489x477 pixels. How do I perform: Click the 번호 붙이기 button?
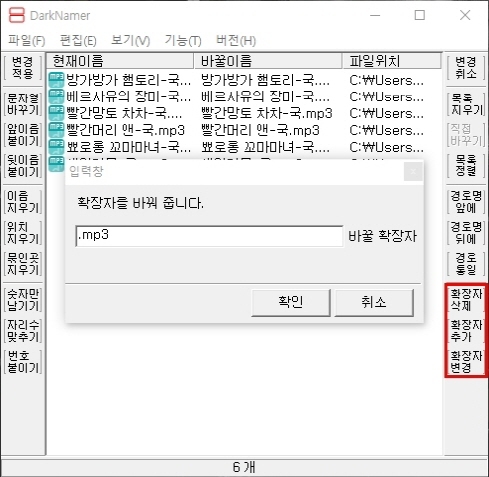[x=23, y=362]
